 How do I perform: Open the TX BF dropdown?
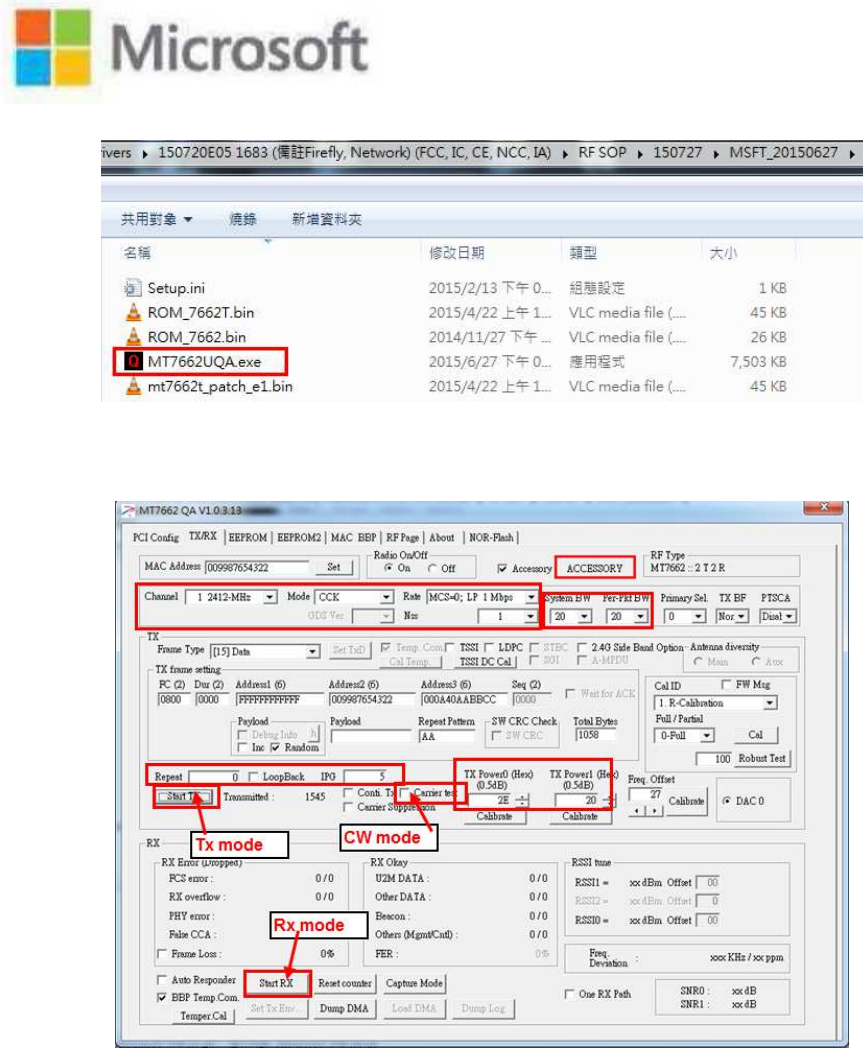coord(741,616)
